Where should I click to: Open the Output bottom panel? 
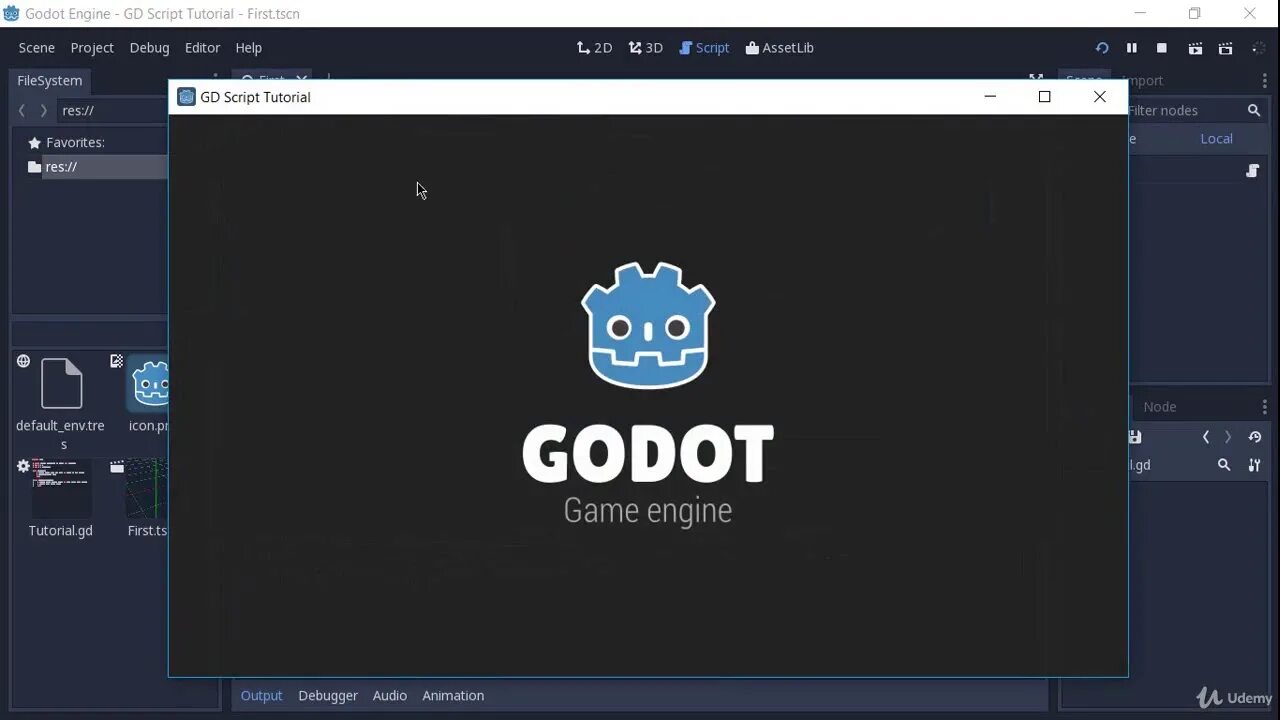point(261,696)
